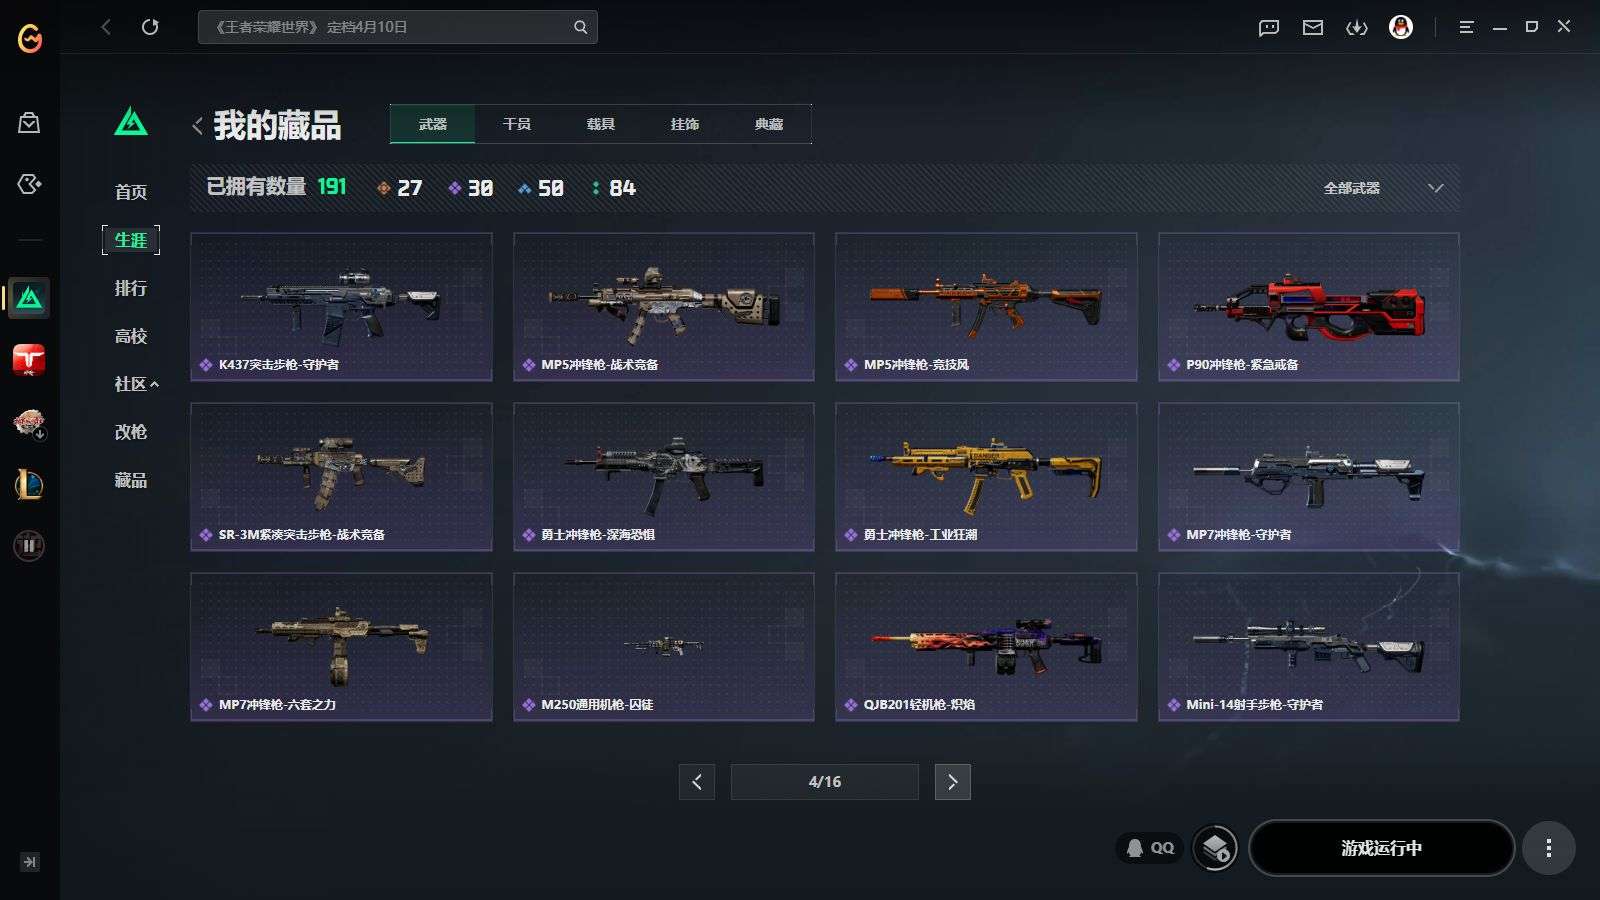Open the mail inbox icon
Screen dimensions: 1600x900
[x=1313, y=28]
